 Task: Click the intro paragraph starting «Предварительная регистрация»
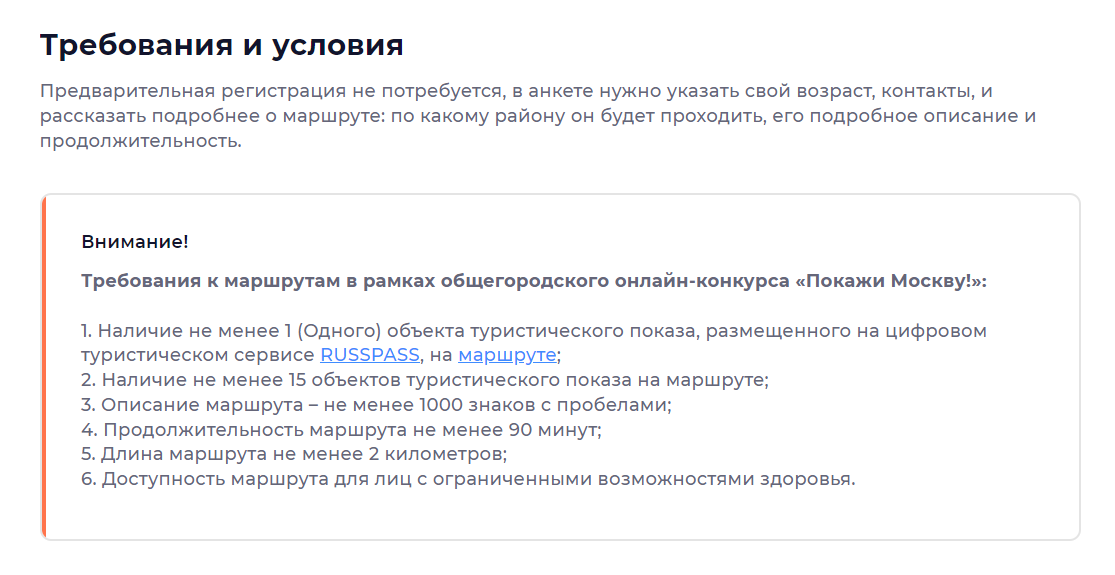tap(538, 116)
